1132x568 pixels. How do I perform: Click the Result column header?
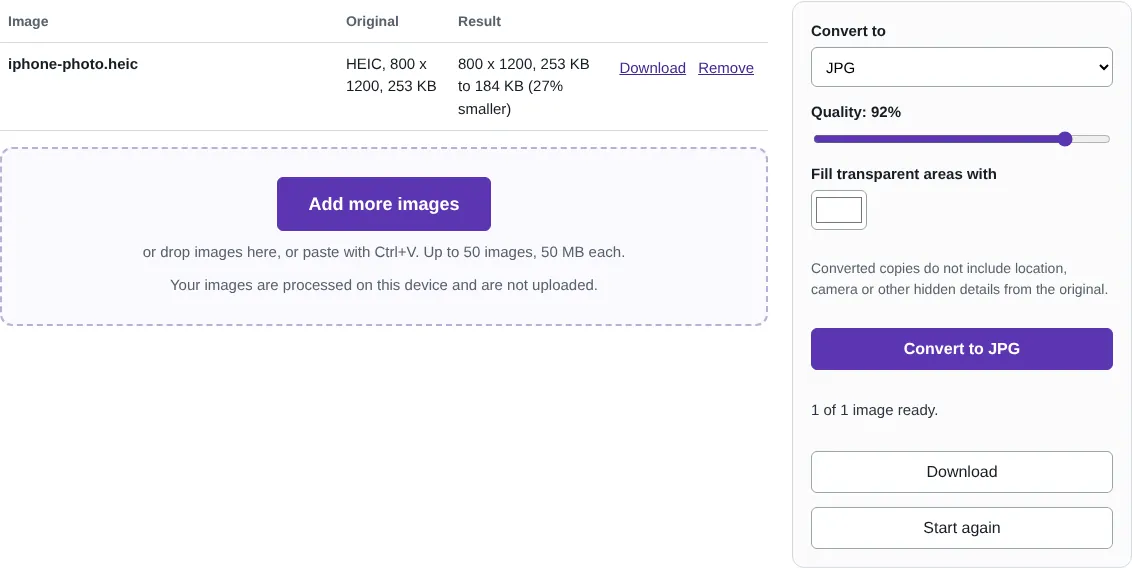tap(479, 21)
